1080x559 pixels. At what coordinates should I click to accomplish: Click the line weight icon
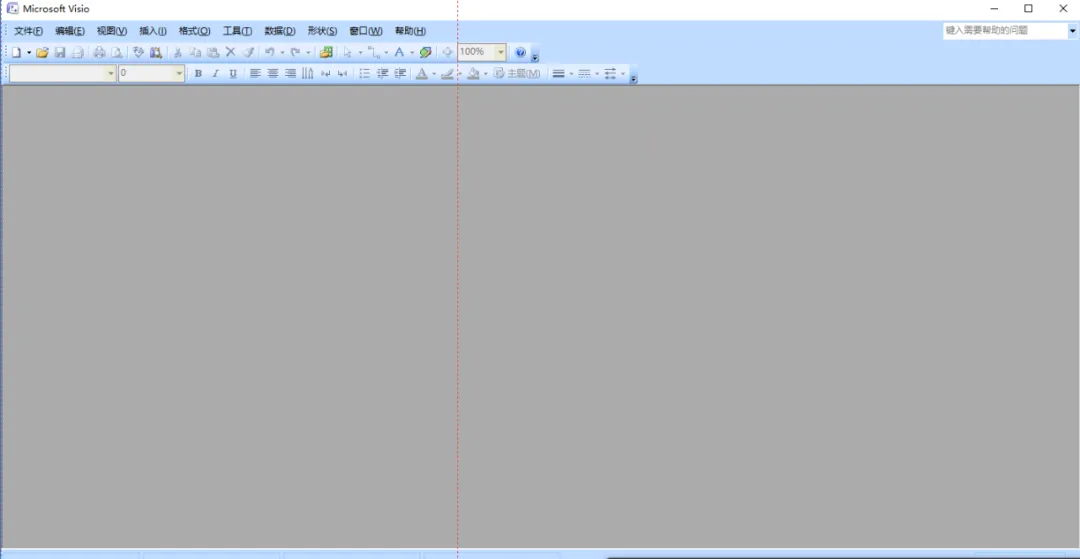(559, 74)
